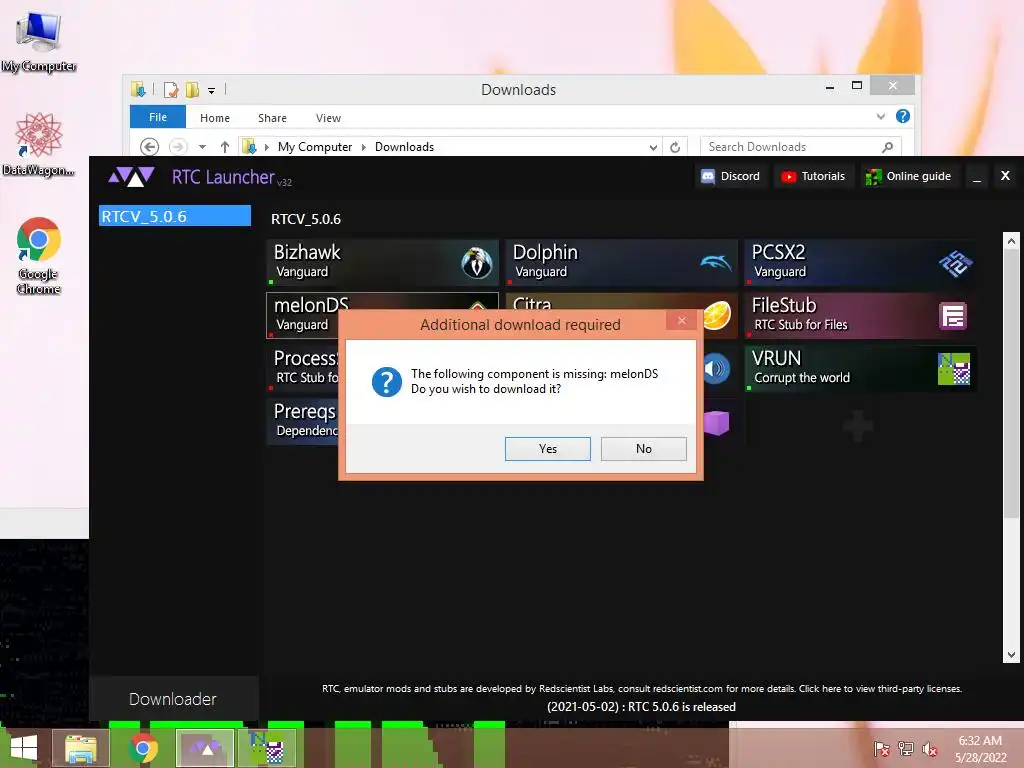Open the Home ribbon tab in Downloads

(215, 118)
